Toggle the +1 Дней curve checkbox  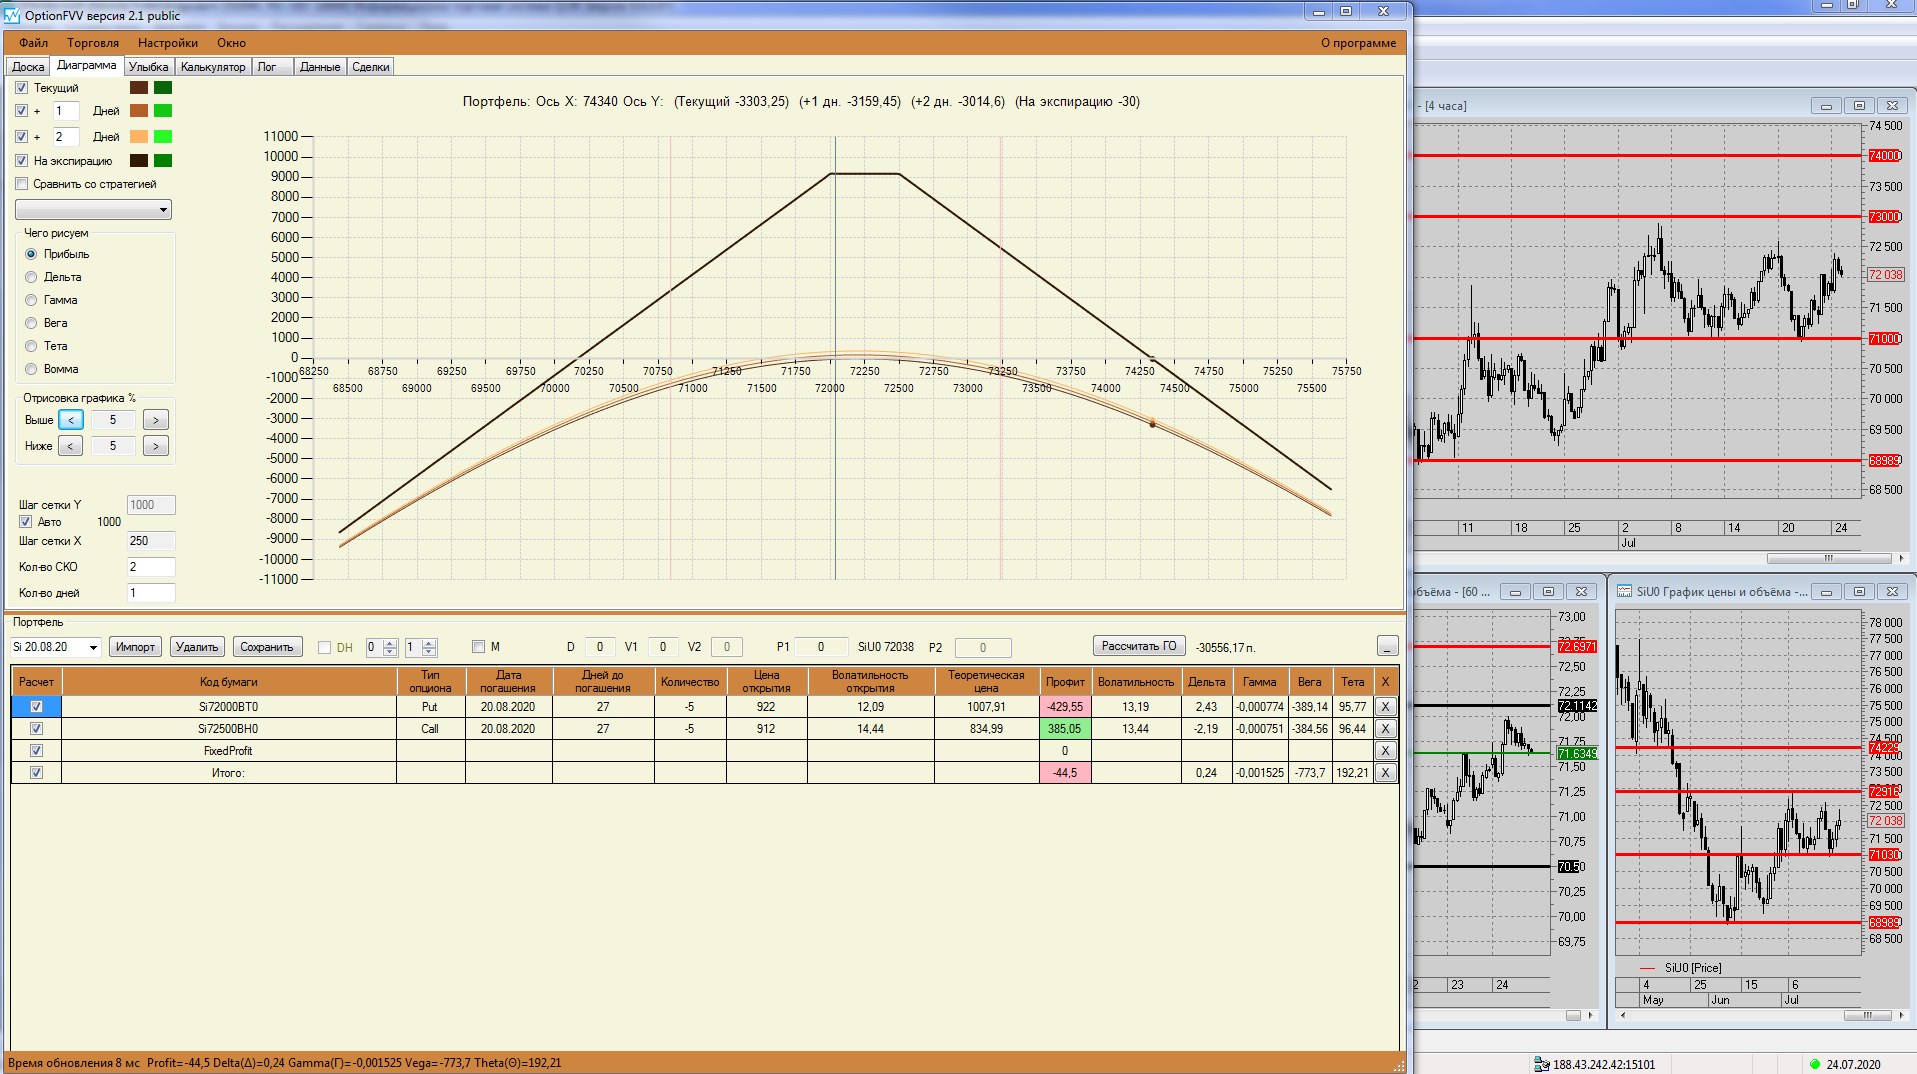click(22, 111)
